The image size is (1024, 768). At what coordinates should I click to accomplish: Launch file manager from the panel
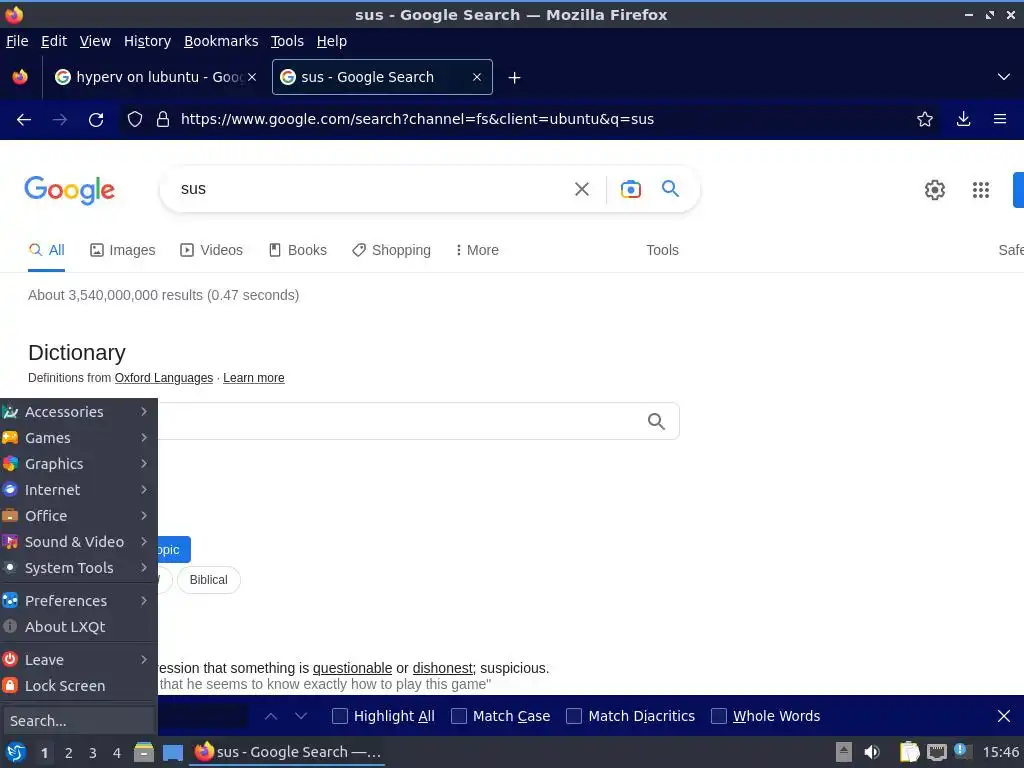(144, 752)
